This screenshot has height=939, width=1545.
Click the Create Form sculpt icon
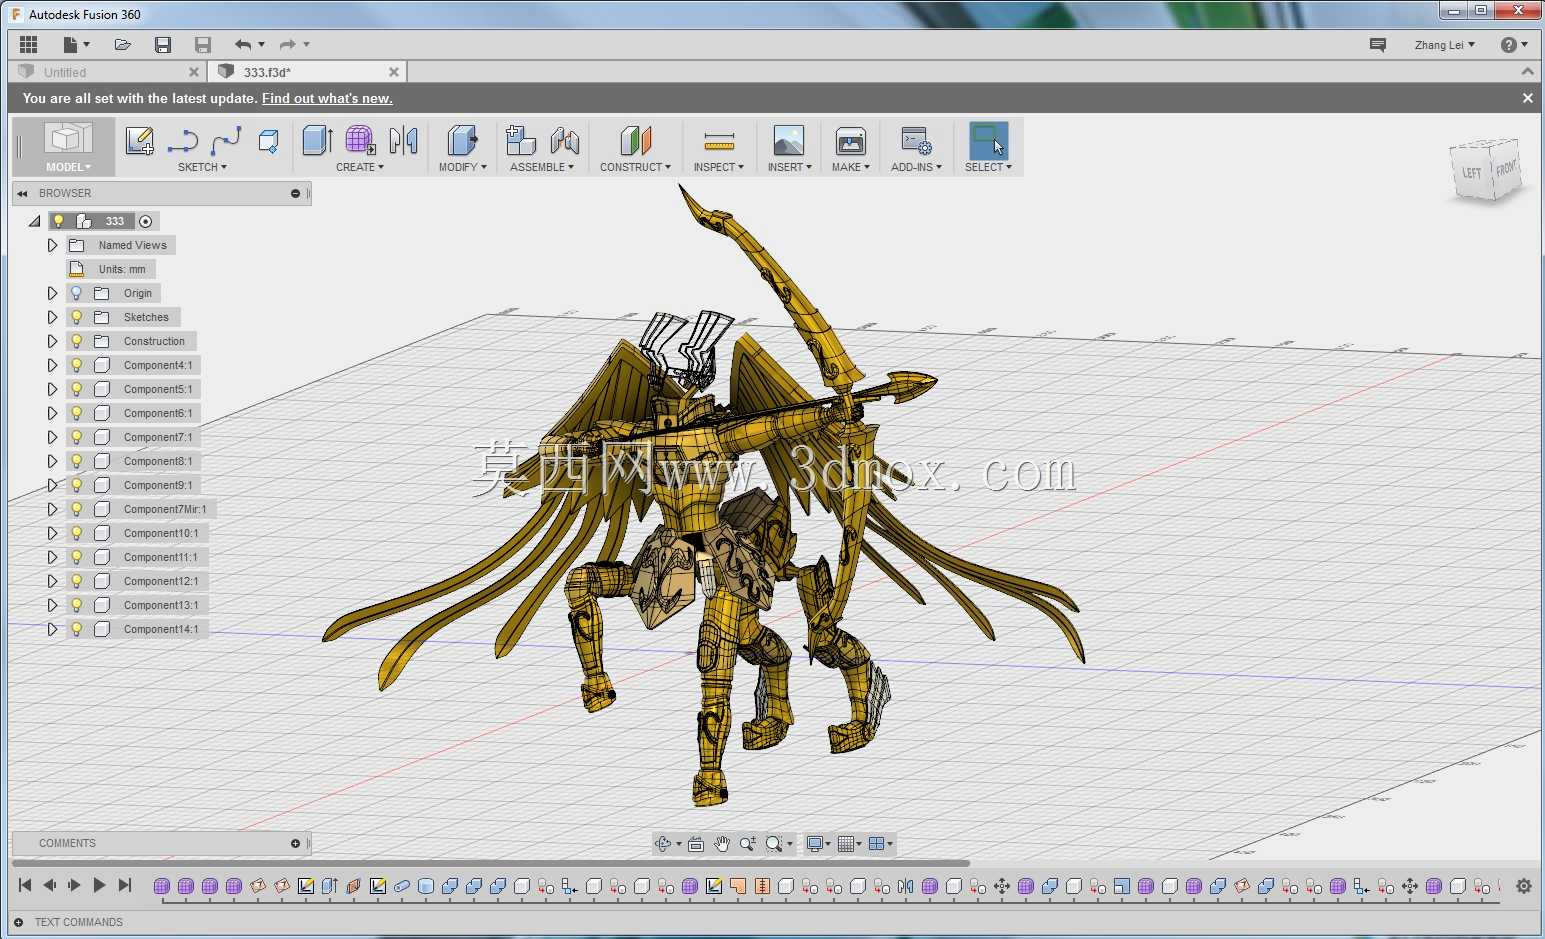point(360,140)
